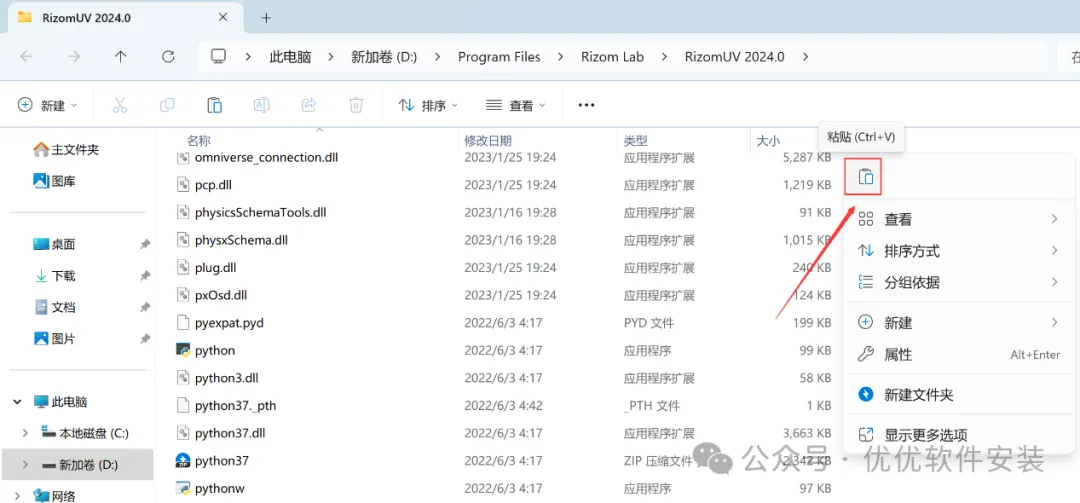Click the Rename icon in the toolbar

262,105
